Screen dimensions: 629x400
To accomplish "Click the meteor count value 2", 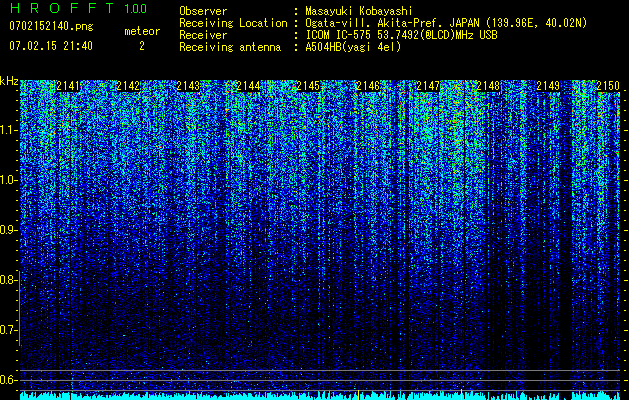I will (142, 46).
